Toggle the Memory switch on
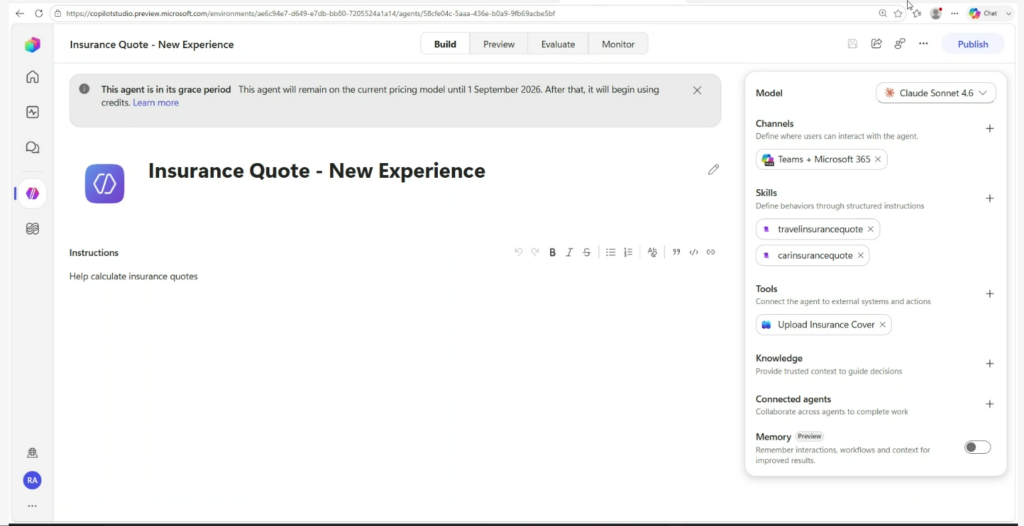This screenshot has width=1024, height=526. click(977, 447)
